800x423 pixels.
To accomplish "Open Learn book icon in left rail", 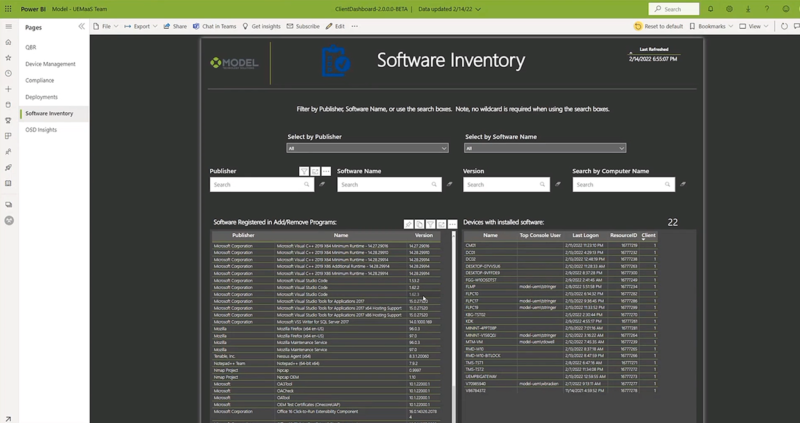I will click(8, 183).
